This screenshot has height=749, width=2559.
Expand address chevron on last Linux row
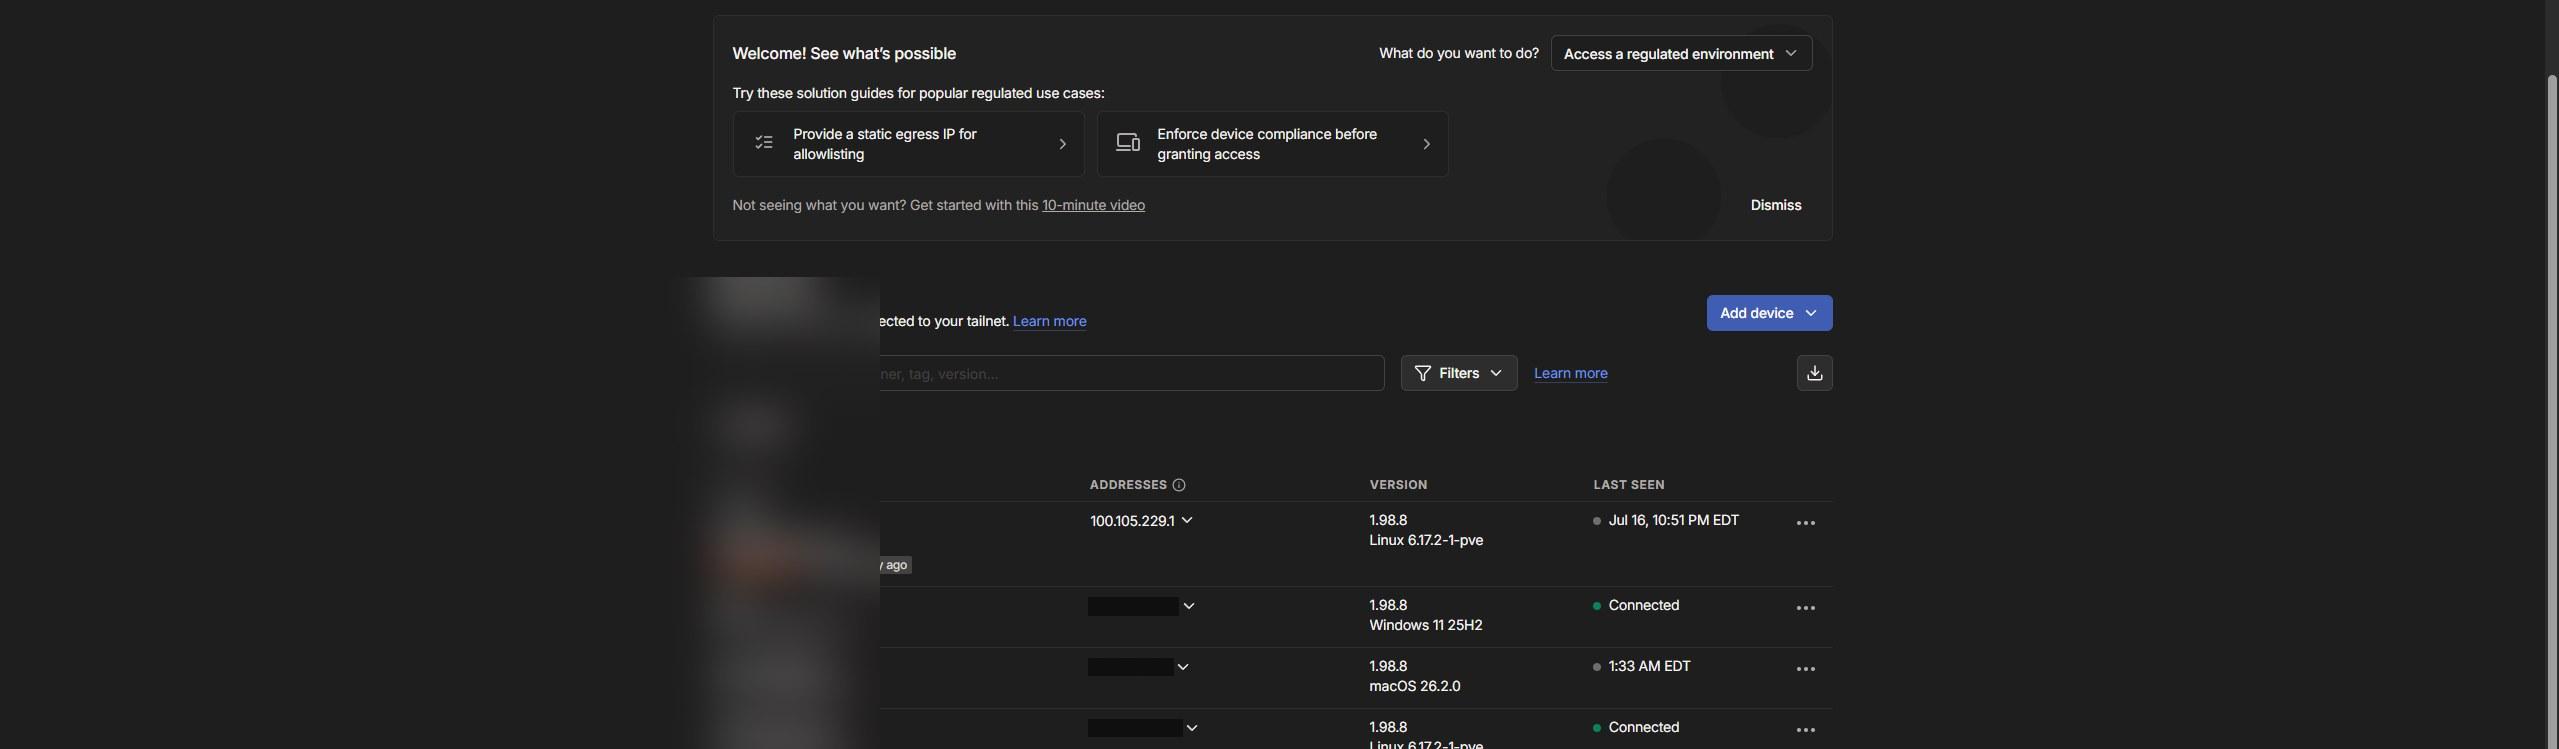click(x=1190, y=728)
